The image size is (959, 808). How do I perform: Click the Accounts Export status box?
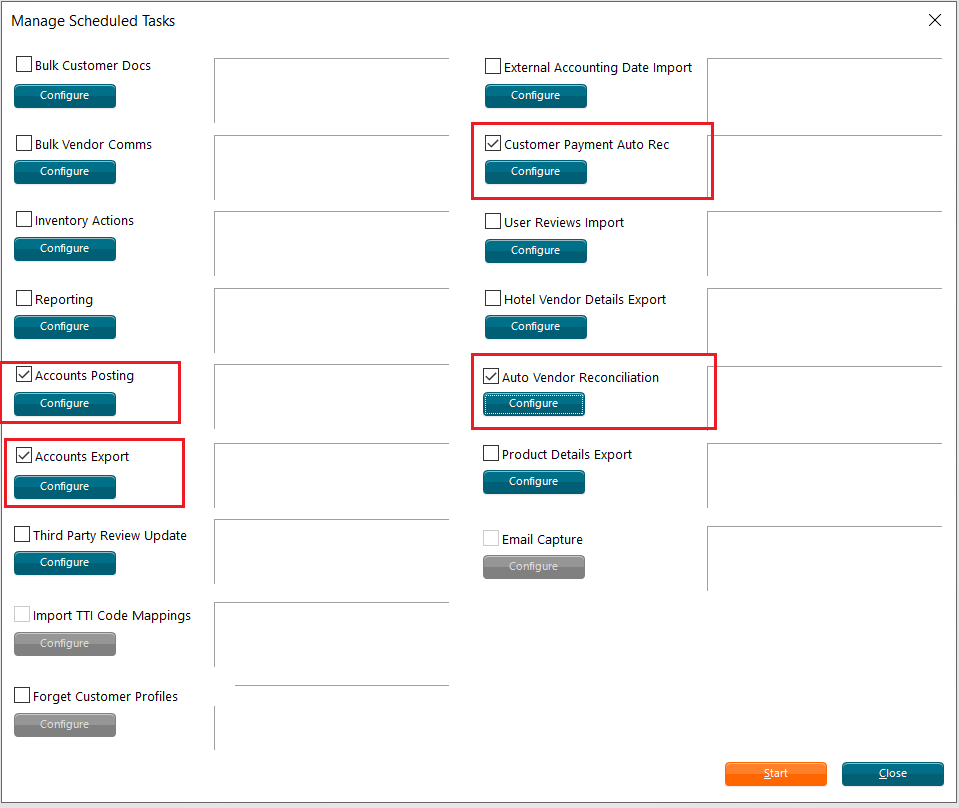331,475
